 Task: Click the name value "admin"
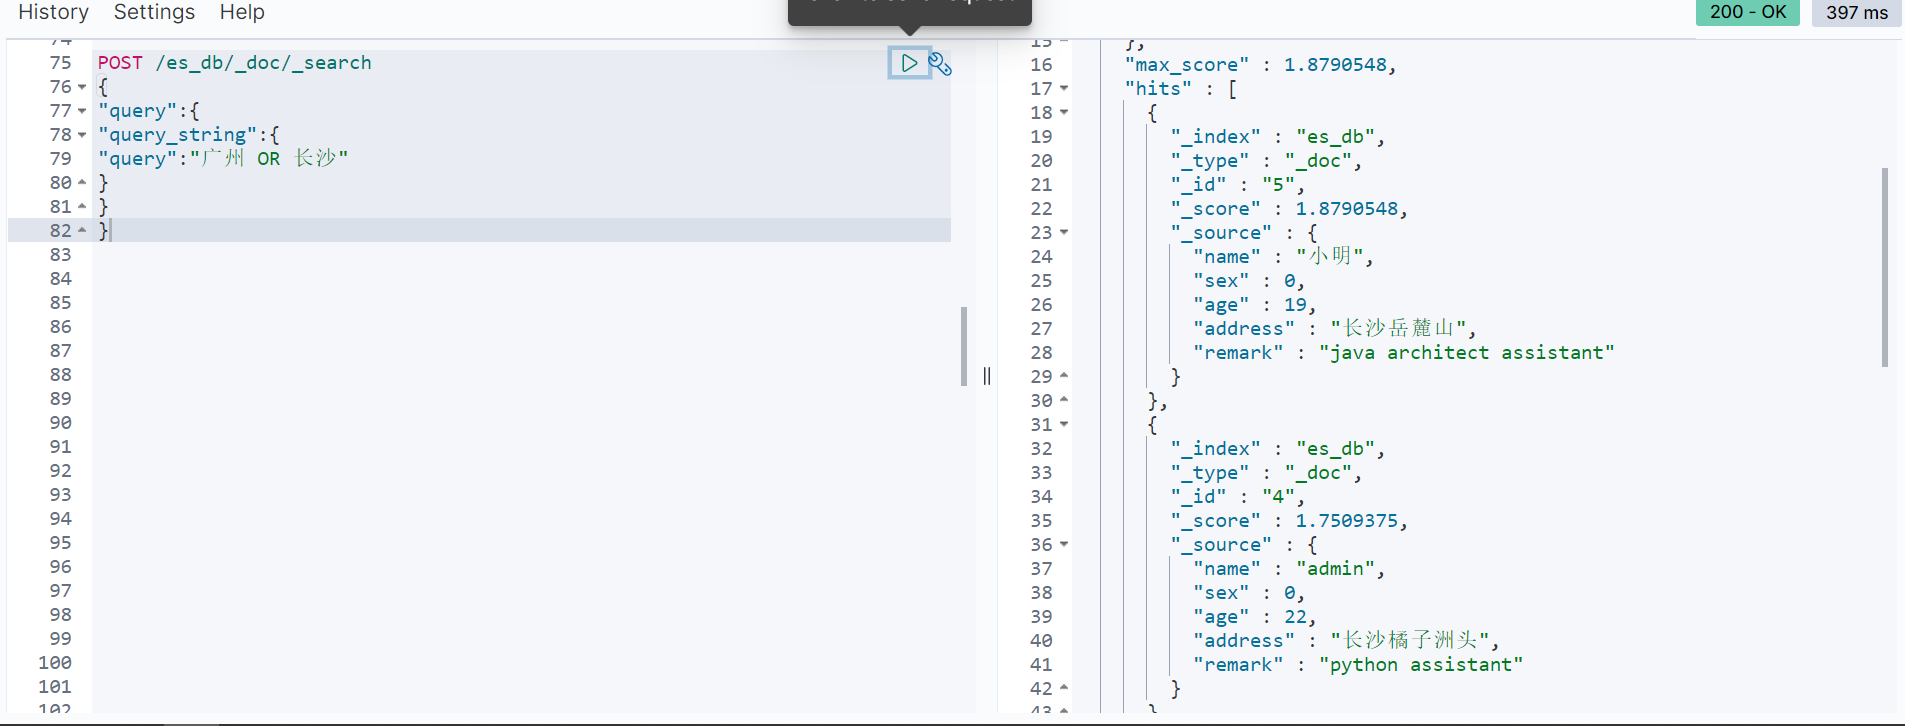1336,569
